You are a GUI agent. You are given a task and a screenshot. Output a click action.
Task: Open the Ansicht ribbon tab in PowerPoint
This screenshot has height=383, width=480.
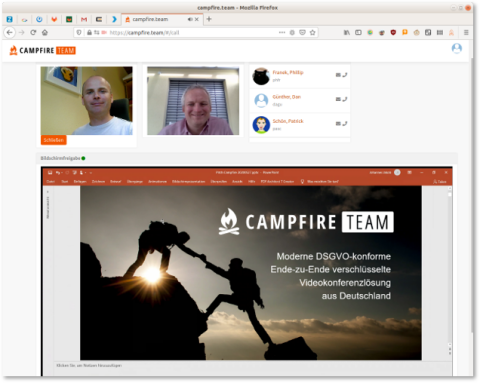click(237, 182)
